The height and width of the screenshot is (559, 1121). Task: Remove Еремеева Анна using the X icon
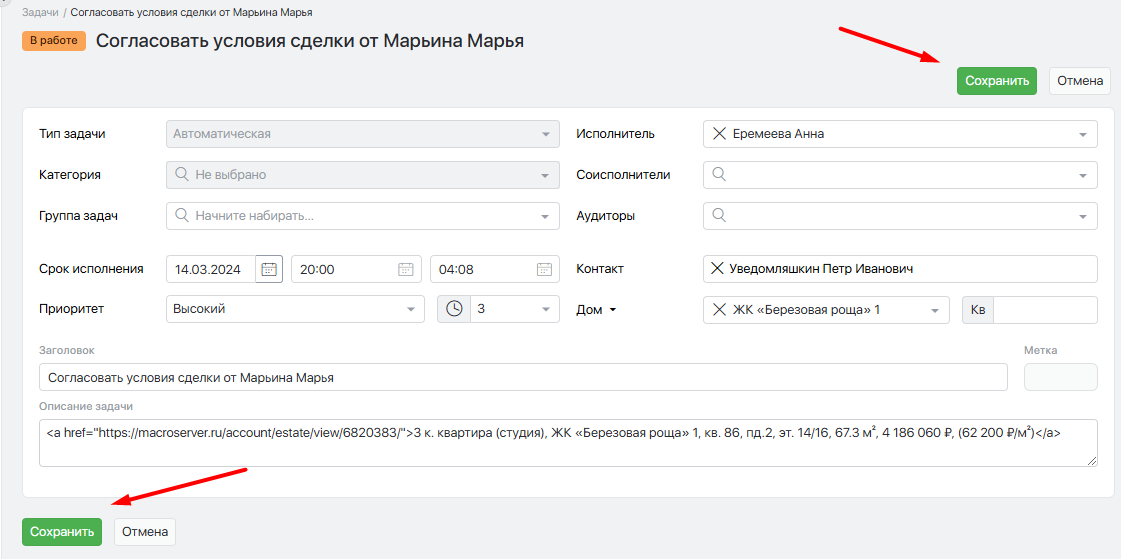point(718,134)
